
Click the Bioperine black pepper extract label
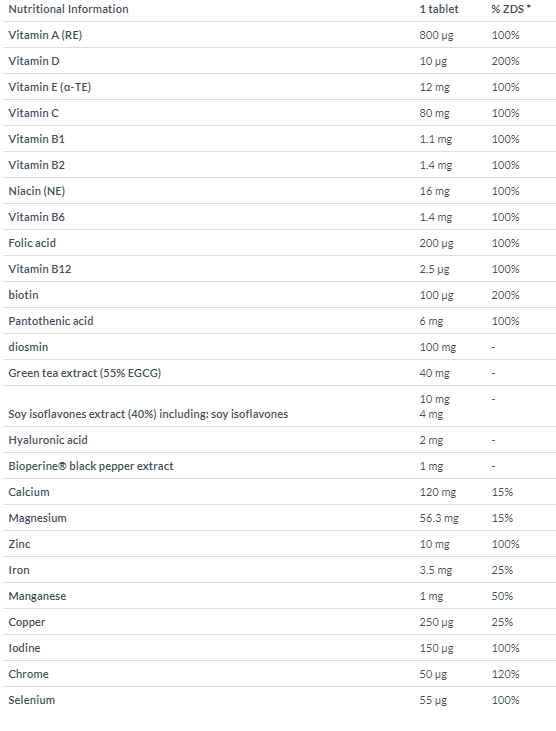(91, 466)
